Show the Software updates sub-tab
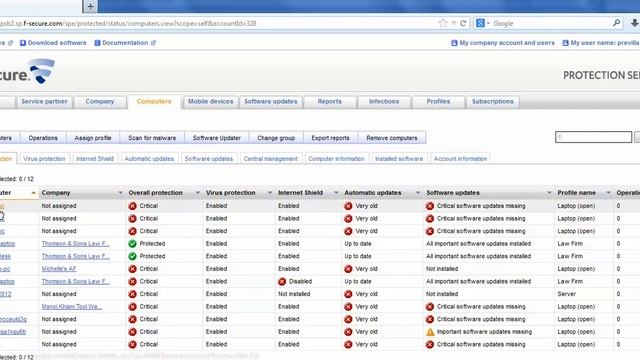The width and height of the screenshot is (640, 360). [x=209, y=159]
